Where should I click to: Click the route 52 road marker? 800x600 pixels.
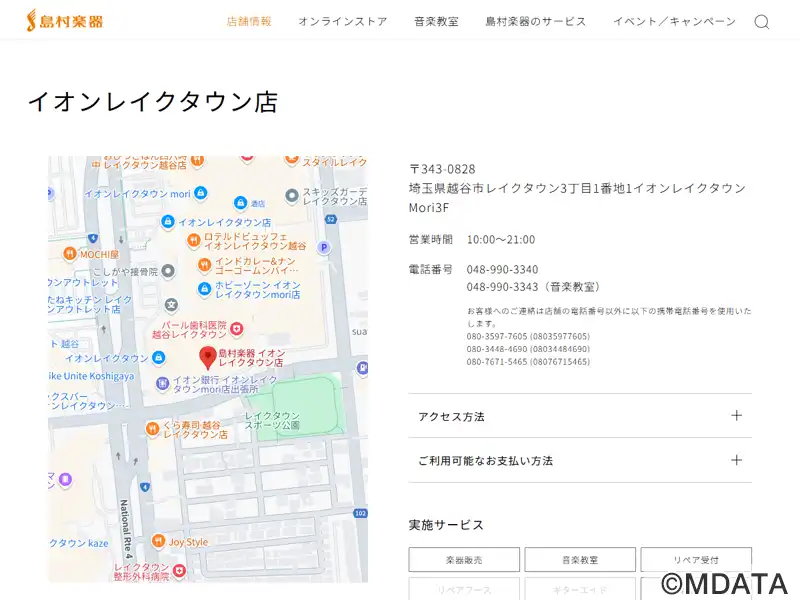[331, 219]
